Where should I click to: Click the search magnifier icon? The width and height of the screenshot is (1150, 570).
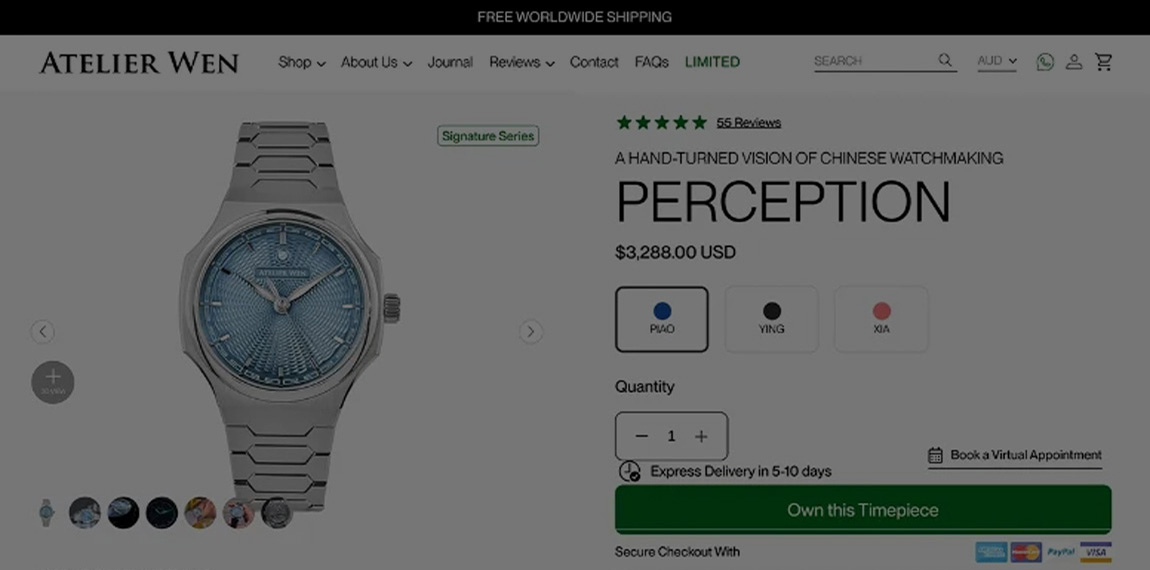(x=945, y=60)
